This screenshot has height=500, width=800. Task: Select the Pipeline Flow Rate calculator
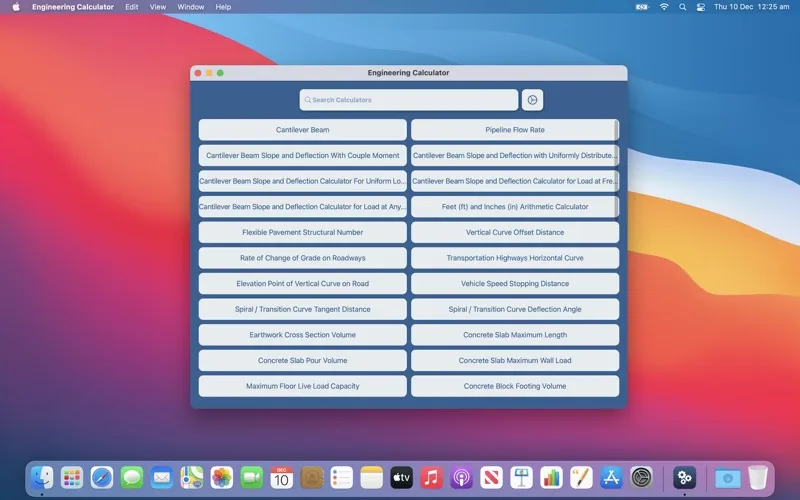(514, 130)
